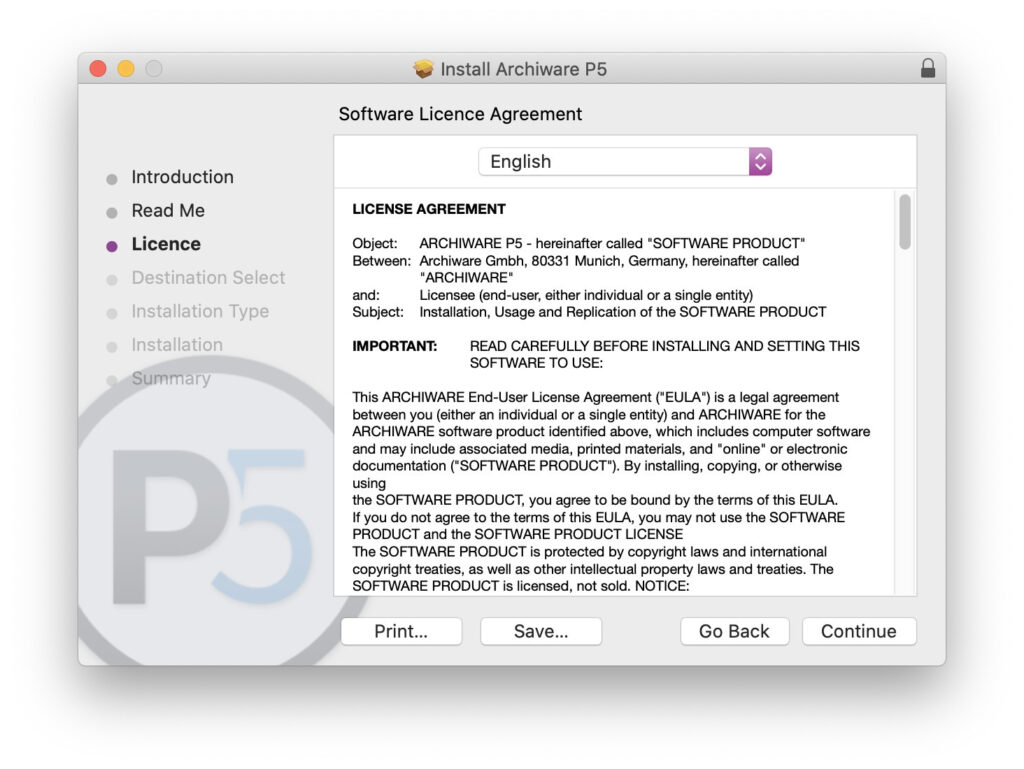Click the purple chevron arrows of the language selector
The height and width of the screenshot is (769, 1024).
point(760,162)
